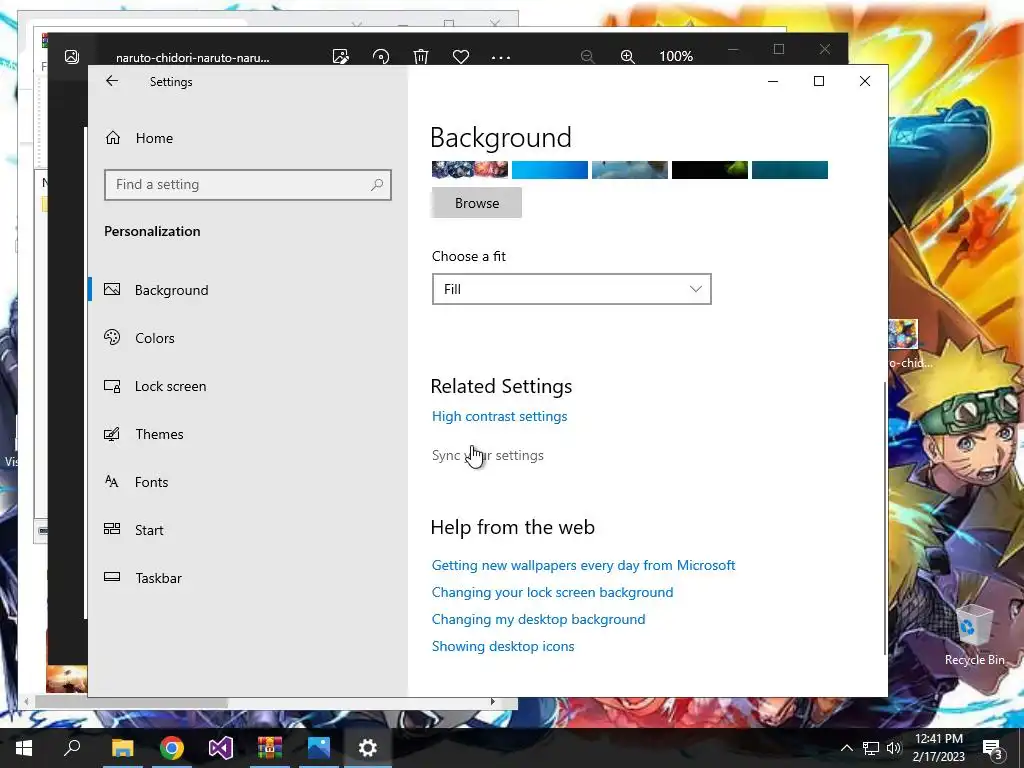Open the Windows Start menu

24,748
